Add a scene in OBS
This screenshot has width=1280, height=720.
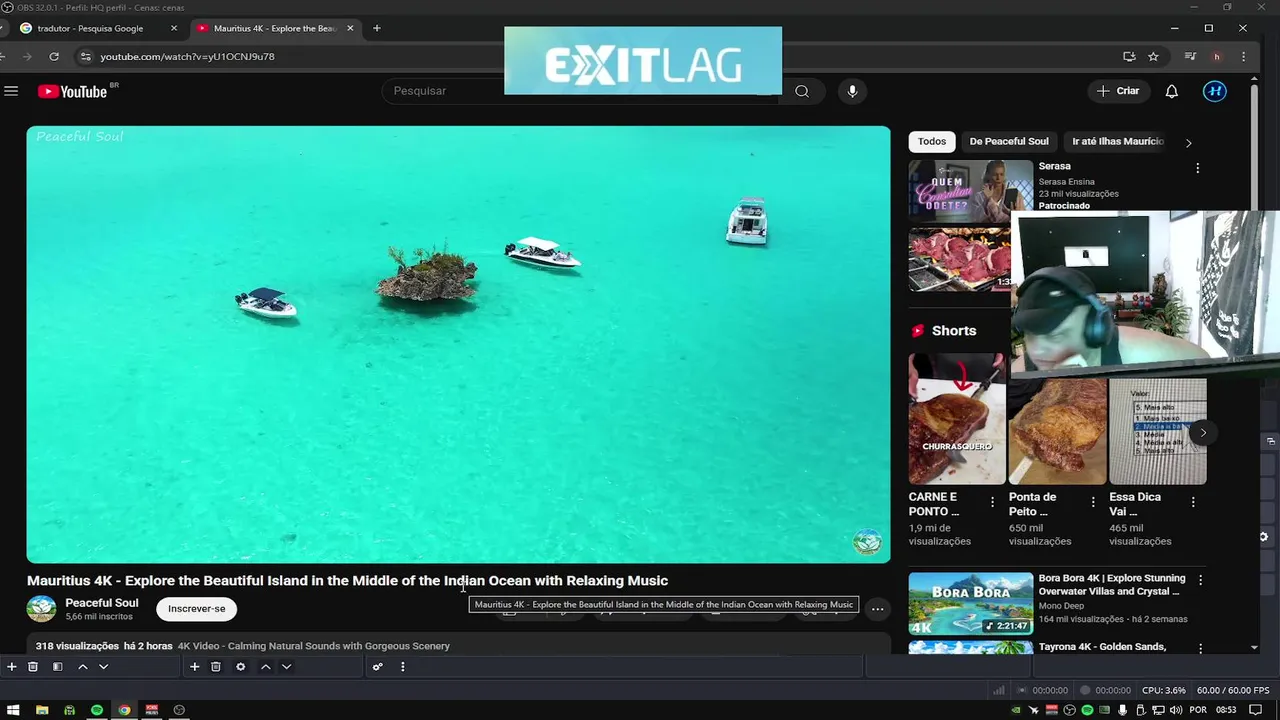click(x=11, y=667)
